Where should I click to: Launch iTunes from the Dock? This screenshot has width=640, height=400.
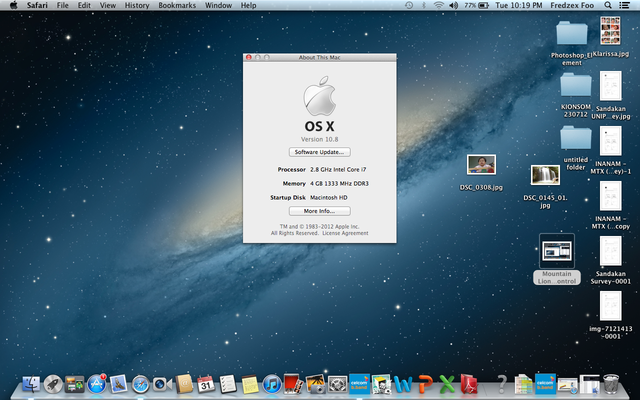click(x=272, y=384)
